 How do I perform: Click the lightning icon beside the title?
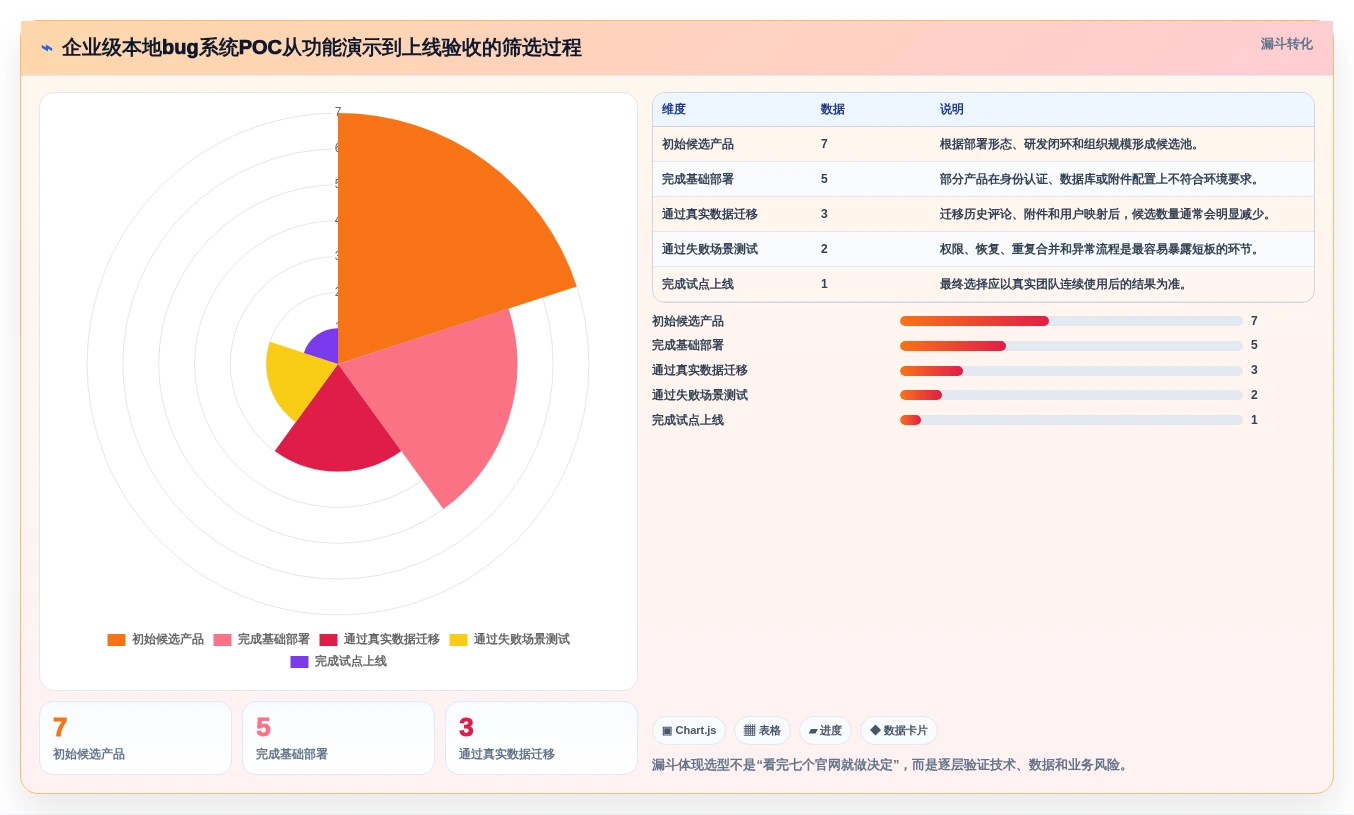[x=47, y=47]
